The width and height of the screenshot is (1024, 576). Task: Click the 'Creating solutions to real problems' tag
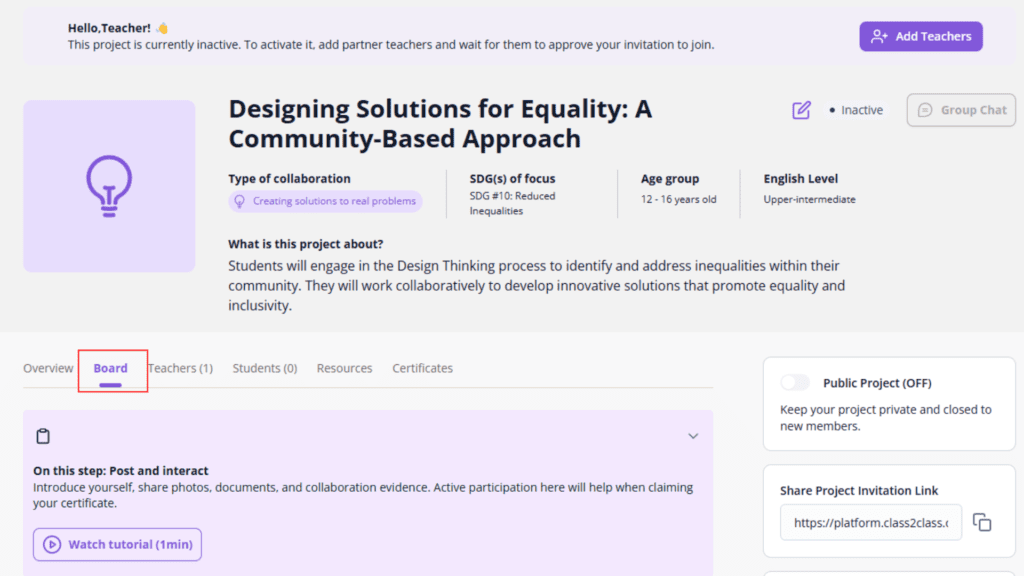(325, 201)
